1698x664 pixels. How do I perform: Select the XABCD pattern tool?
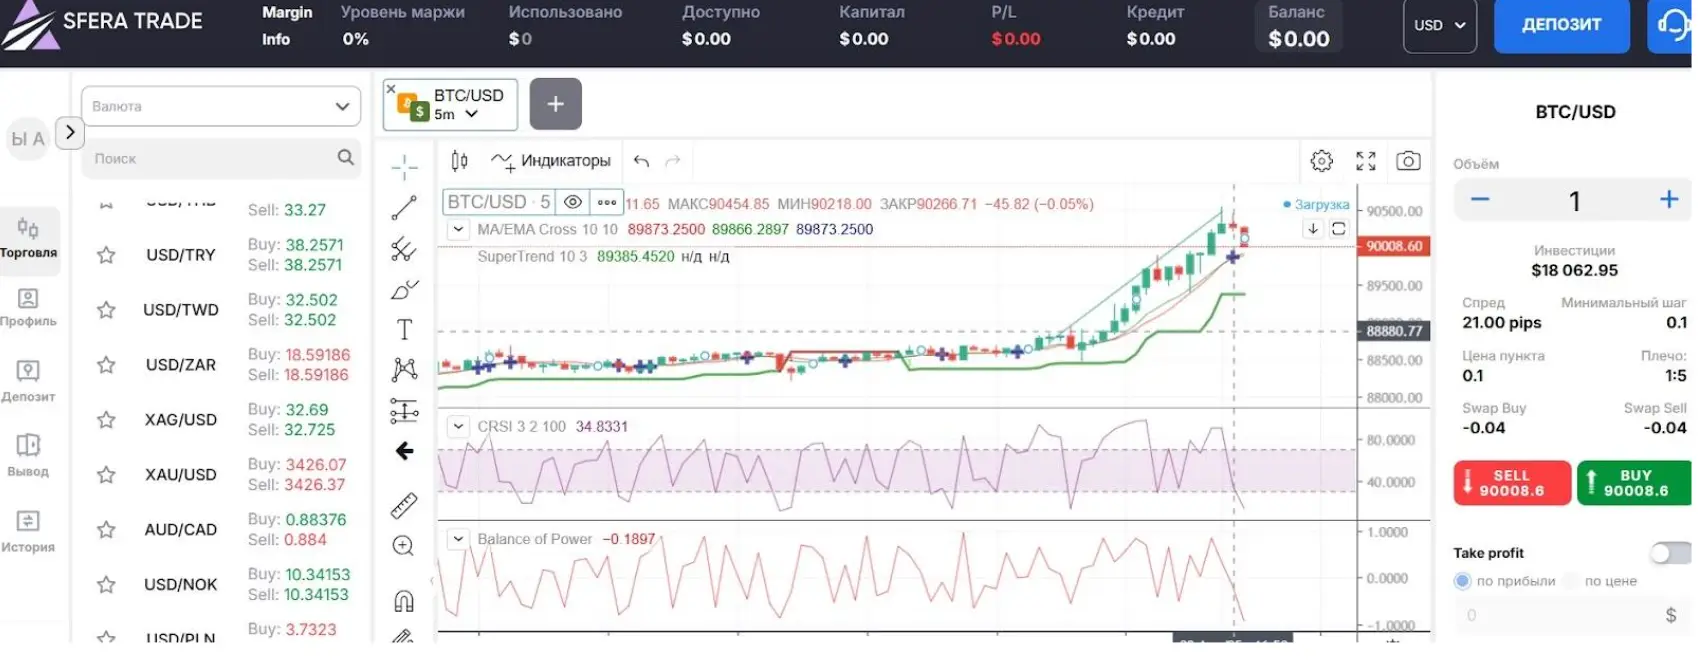pos(404,369)
